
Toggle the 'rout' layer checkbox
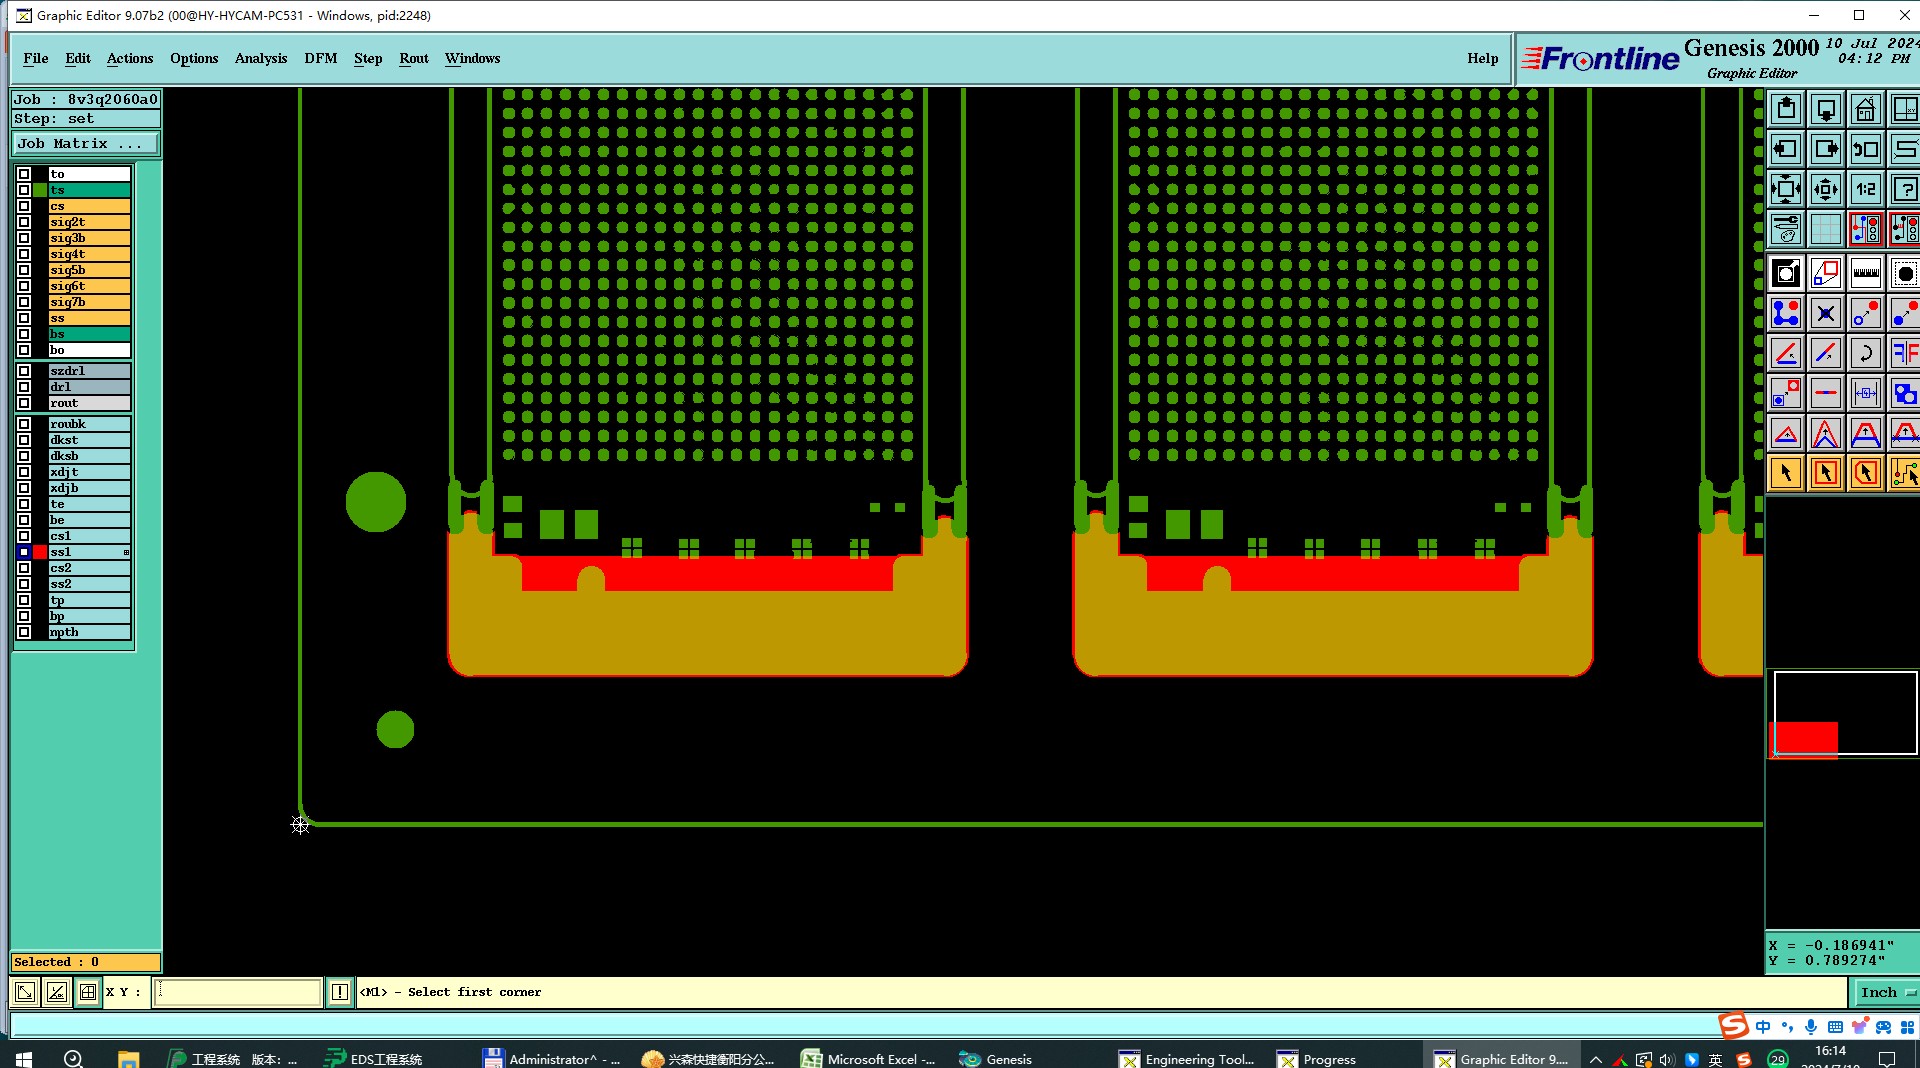tap(24, 403)
